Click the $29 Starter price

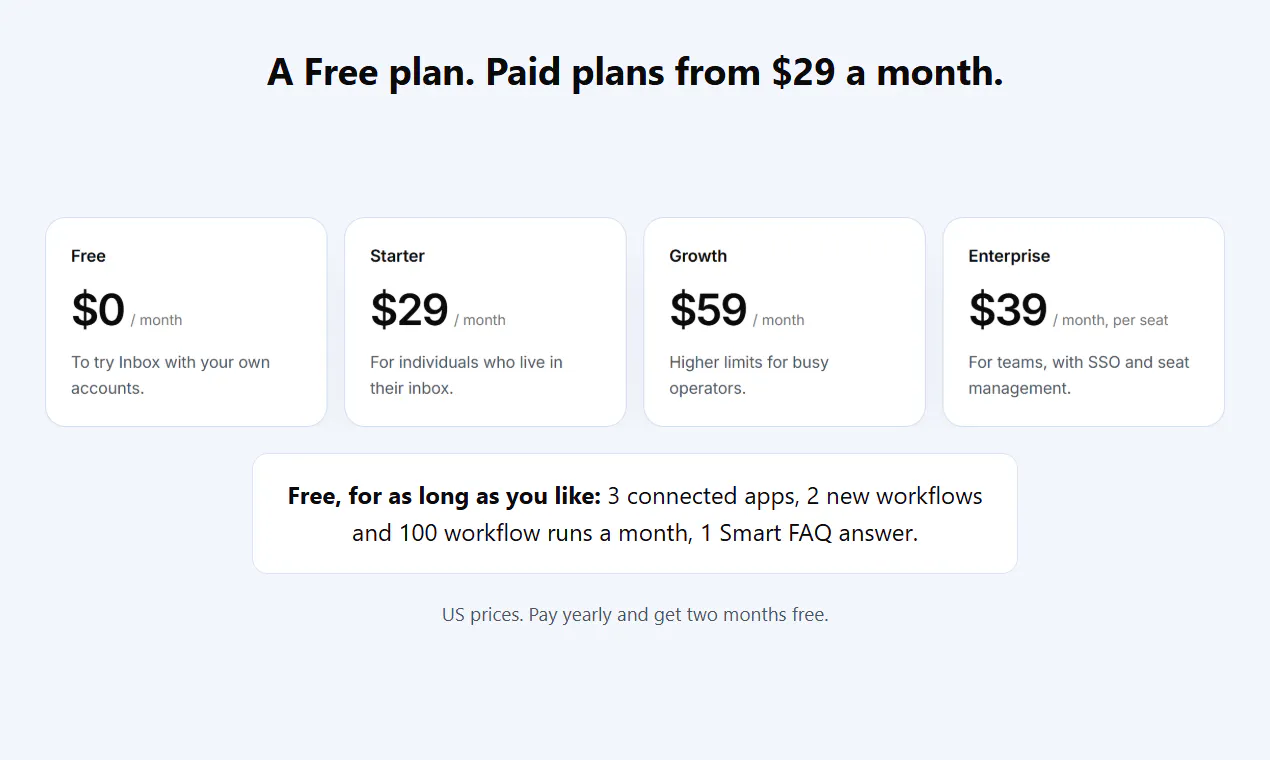tap(409, 310)
